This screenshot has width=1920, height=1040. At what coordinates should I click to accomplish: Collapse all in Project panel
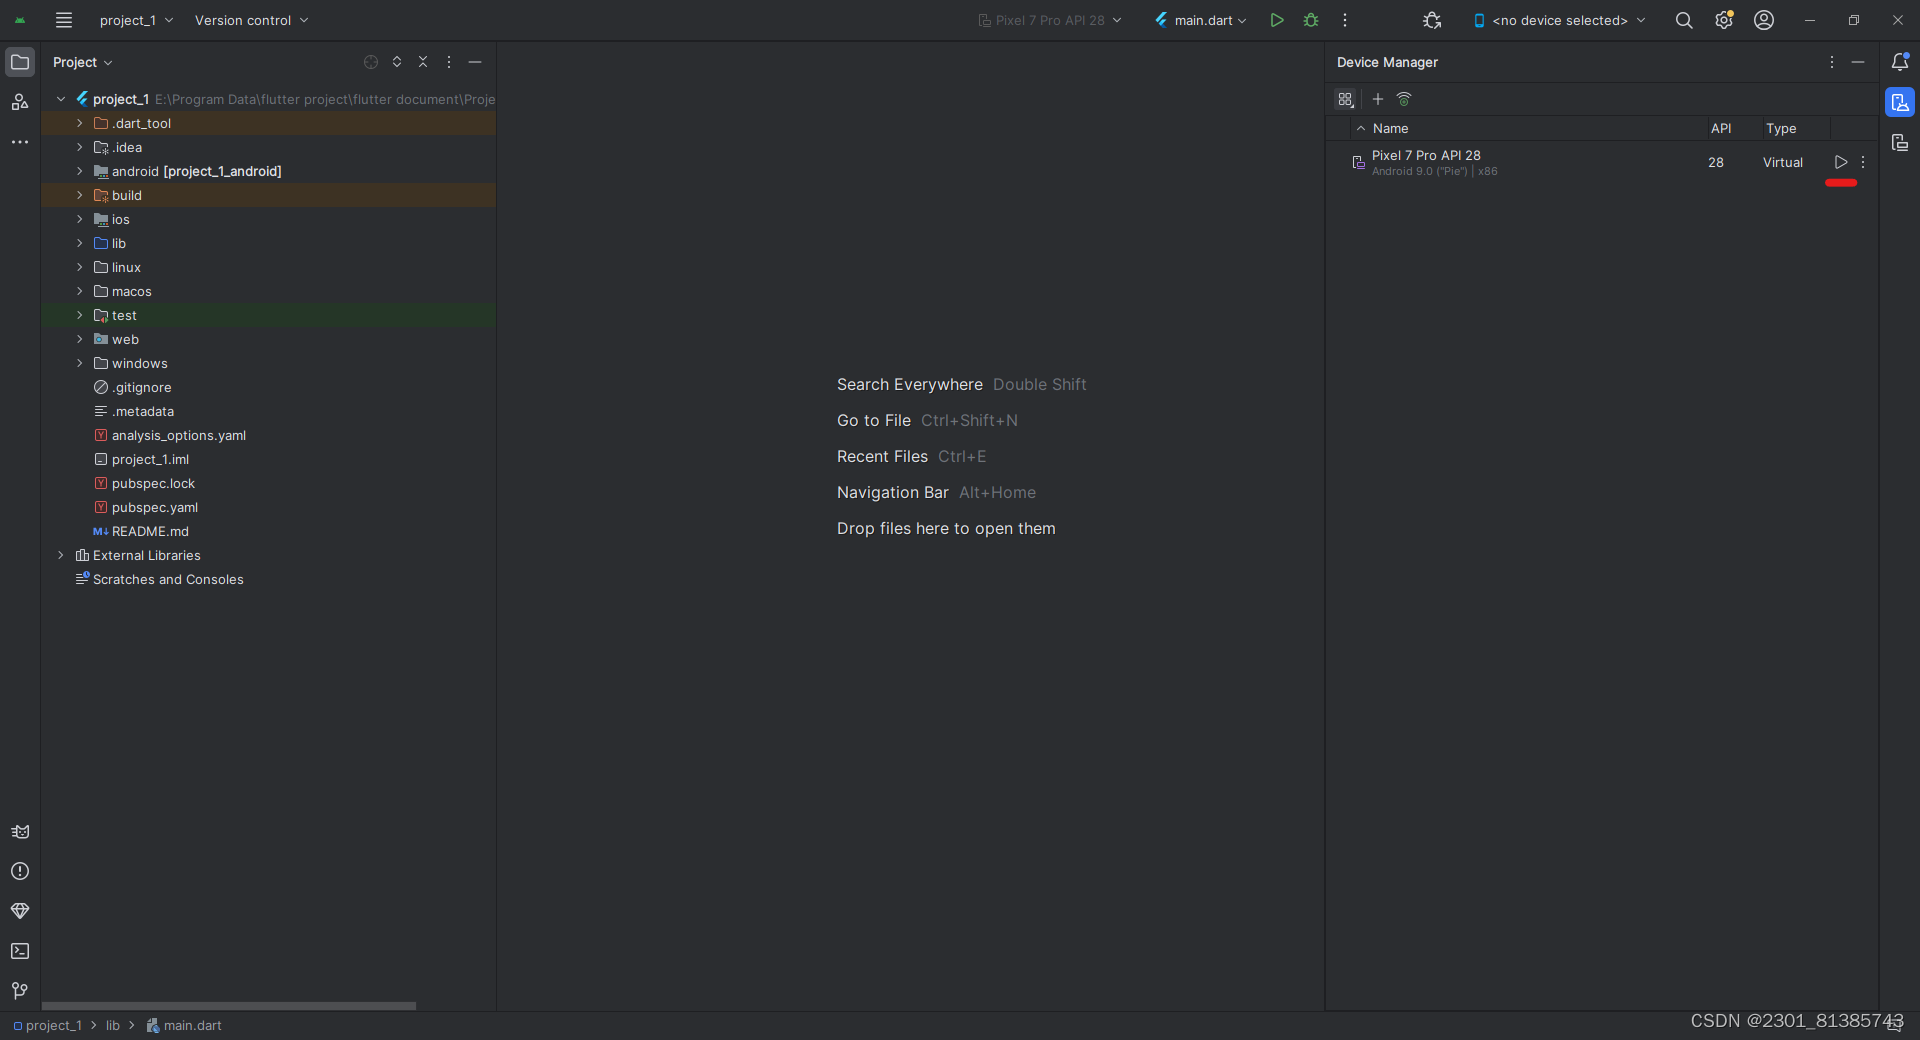point(423,62)
